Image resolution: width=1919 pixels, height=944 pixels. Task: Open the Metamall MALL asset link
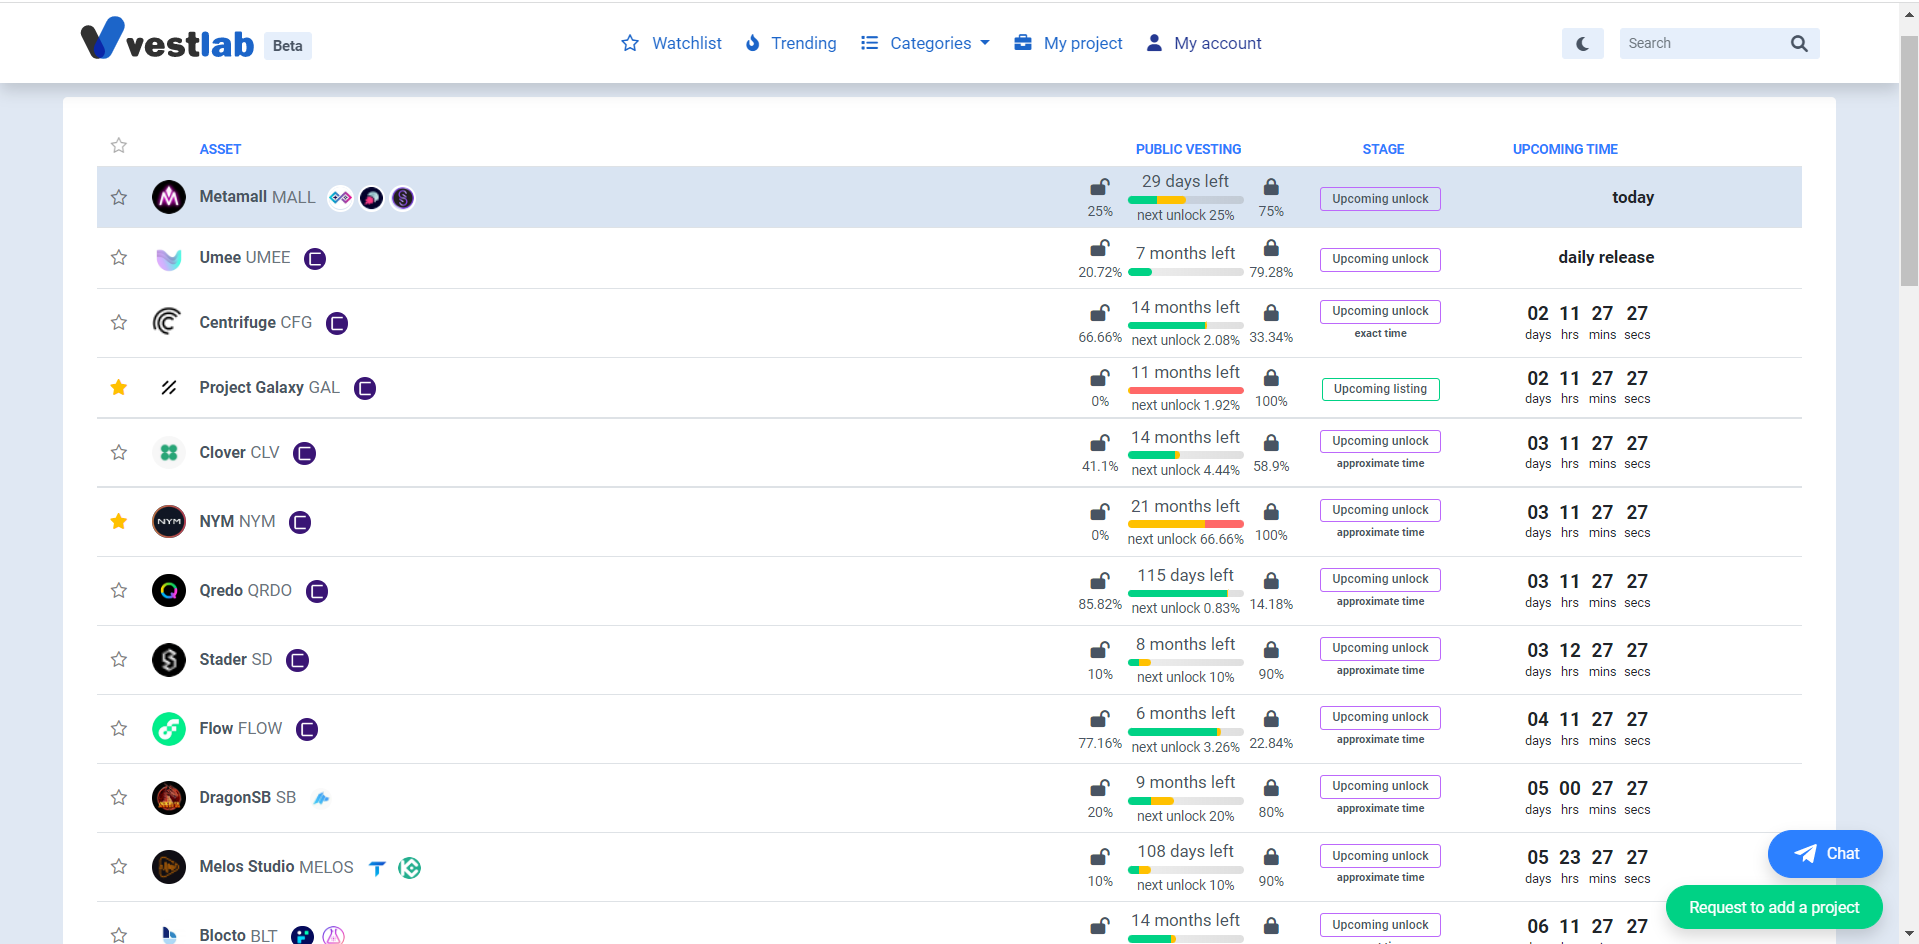pyautogui.click(x=257, y=197)
